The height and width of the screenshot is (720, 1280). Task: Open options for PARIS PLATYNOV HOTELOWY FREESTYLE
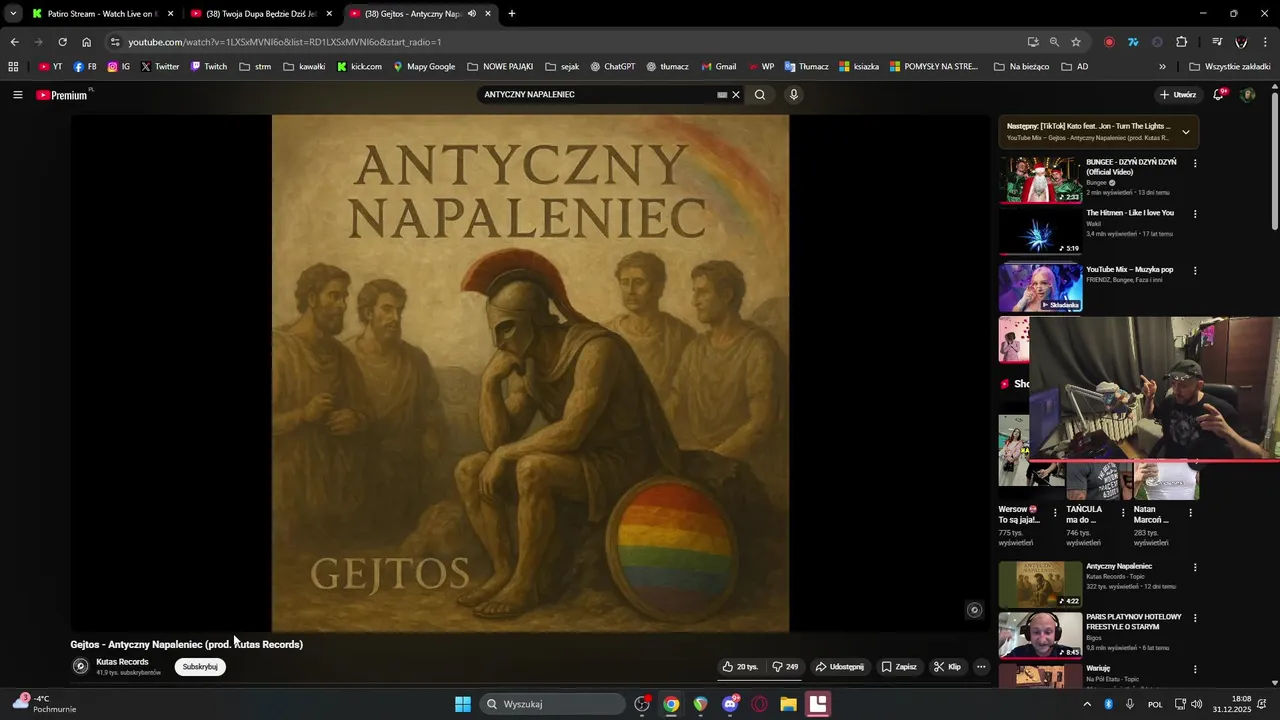point(1195,618)
